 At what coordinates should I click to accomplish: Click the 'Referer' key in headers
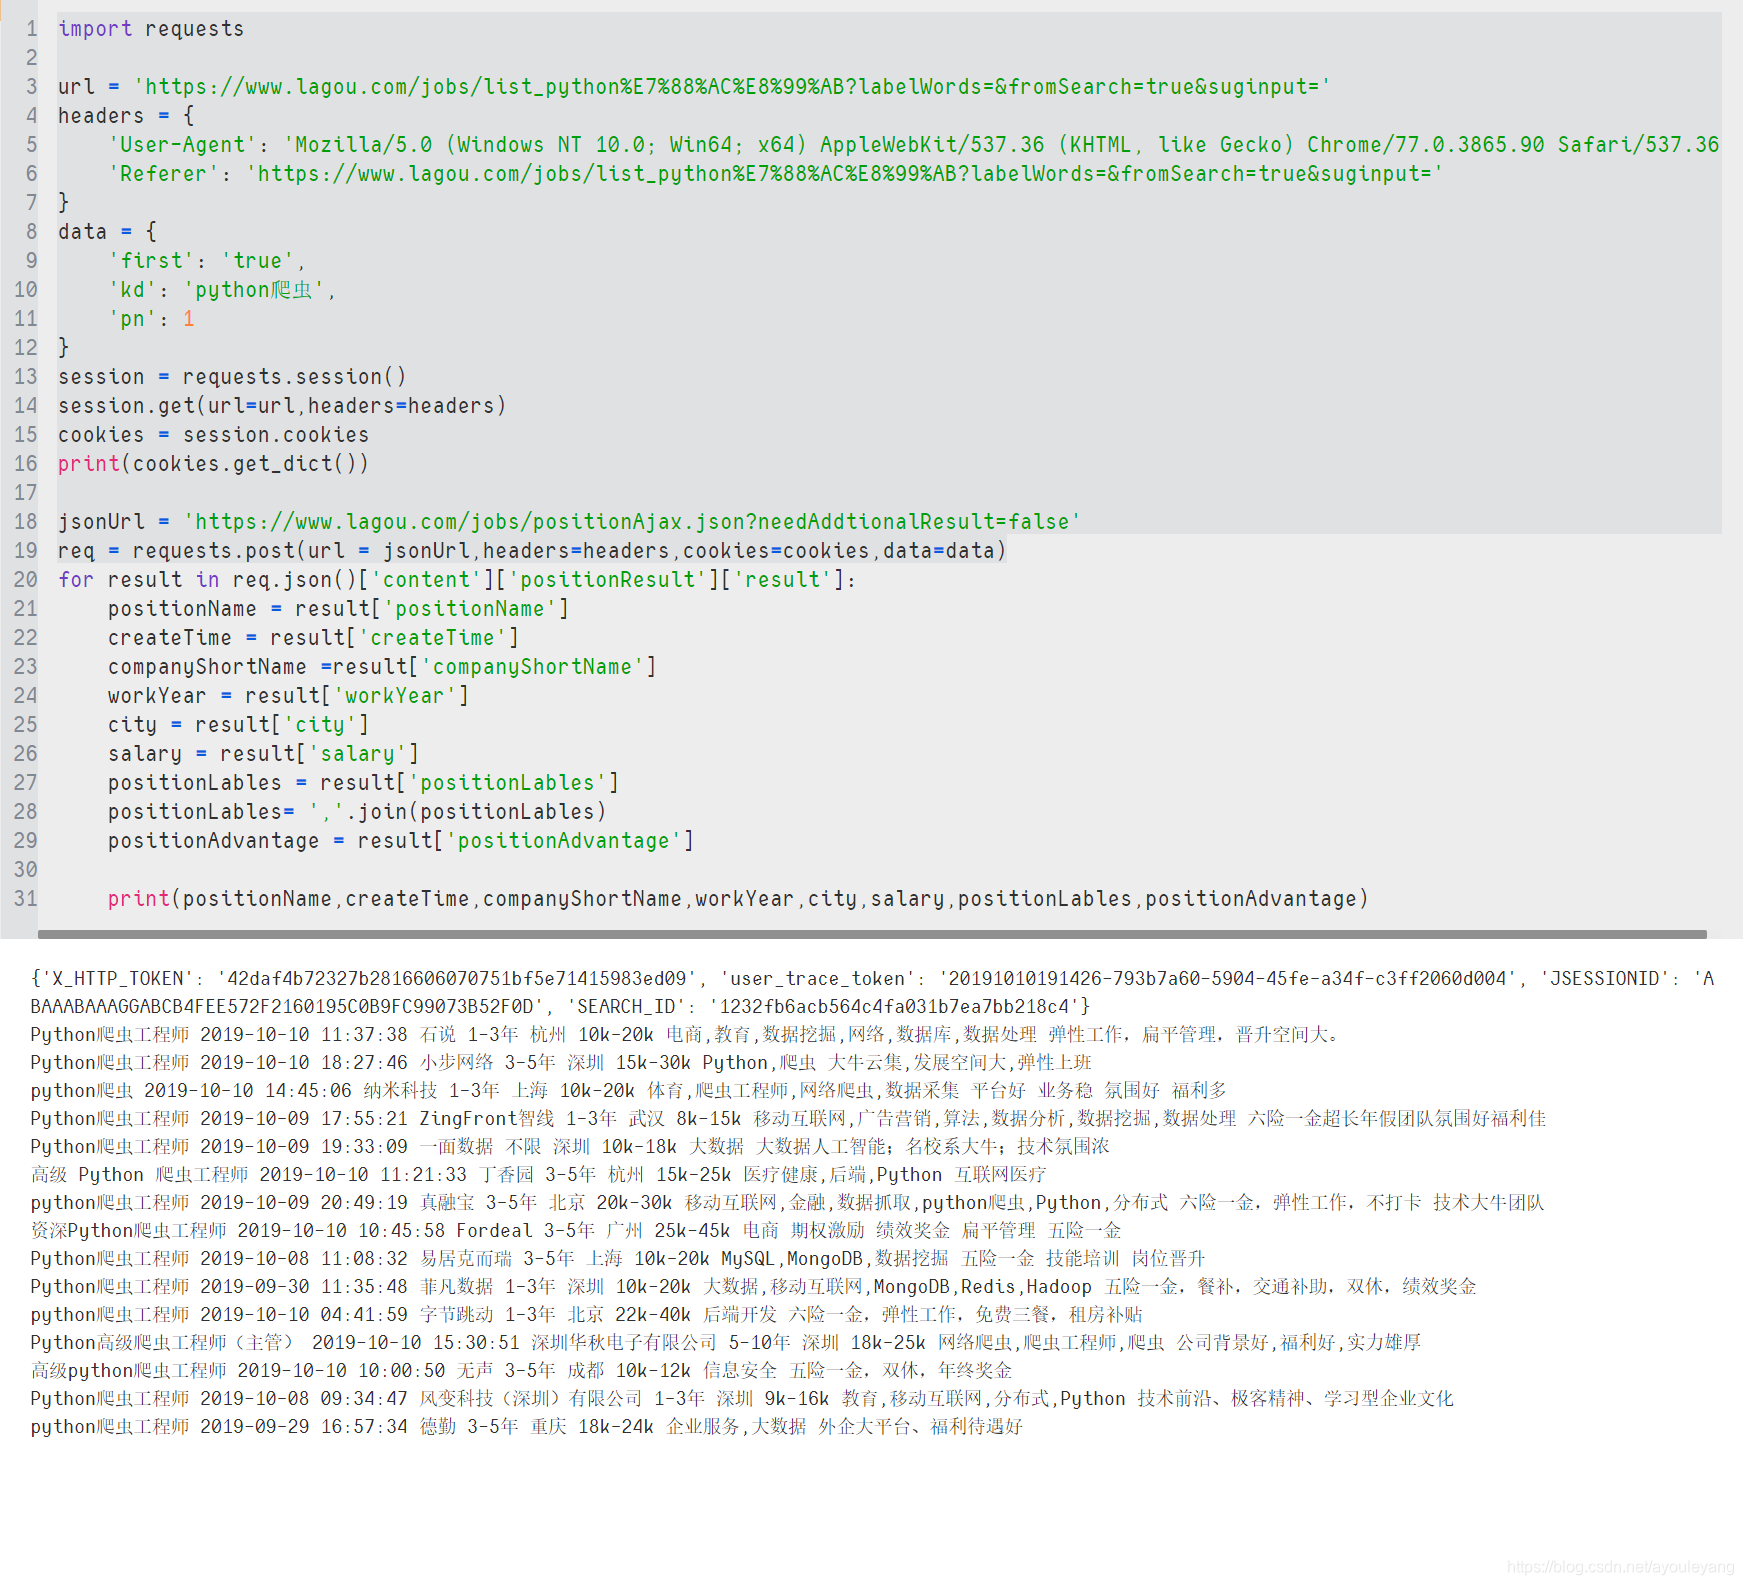click(164, 174)
